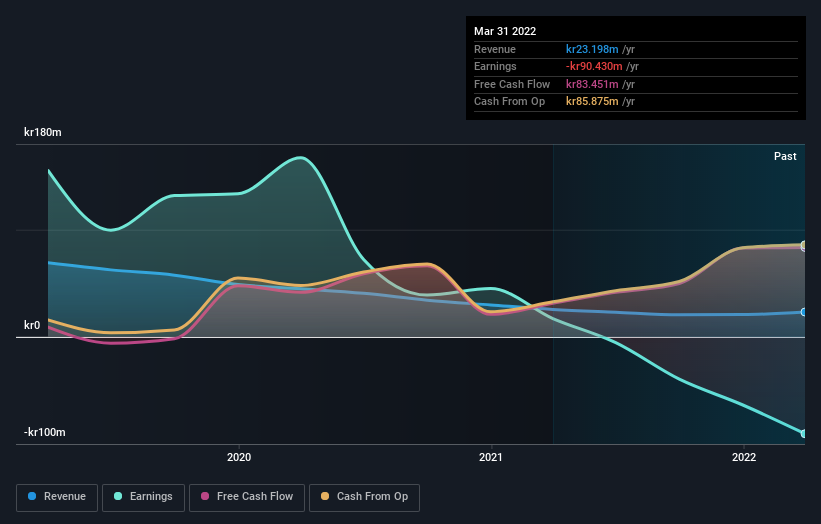Select the 2022 x-axis label
The image size is (821, 524).
744,457
